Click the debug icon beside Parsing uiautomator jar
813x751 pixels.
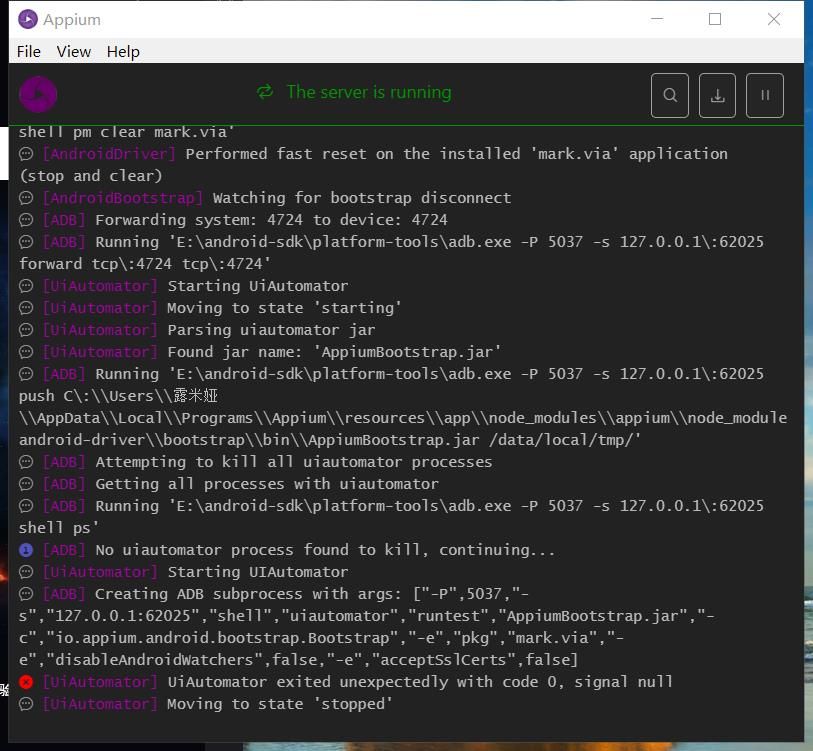pyautogui.click(x=27, y=330)
